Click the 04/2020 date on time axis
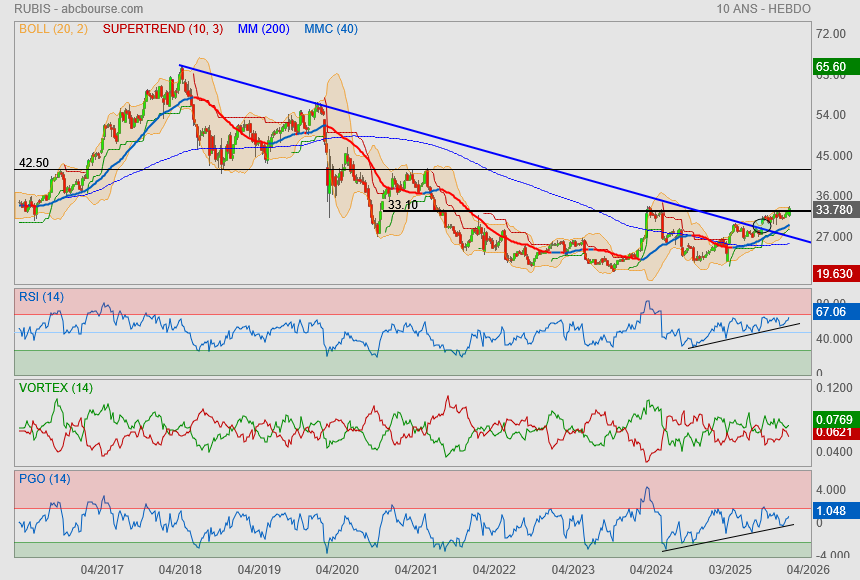 pyautogui.click(x=337, y=569)
